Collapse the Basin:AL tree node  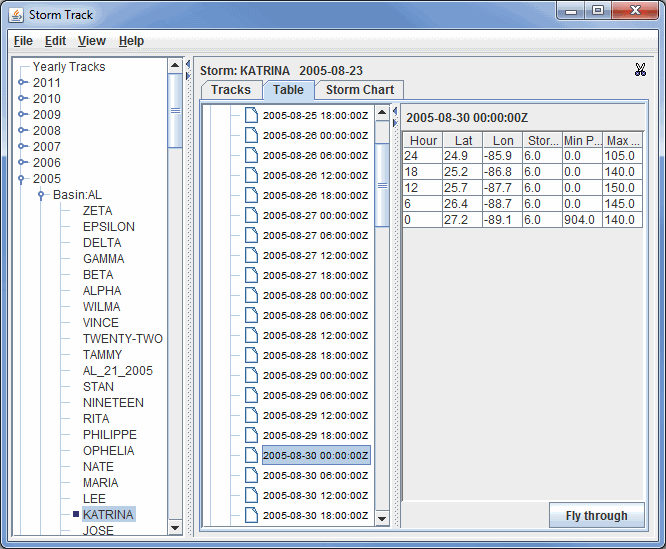41,195
